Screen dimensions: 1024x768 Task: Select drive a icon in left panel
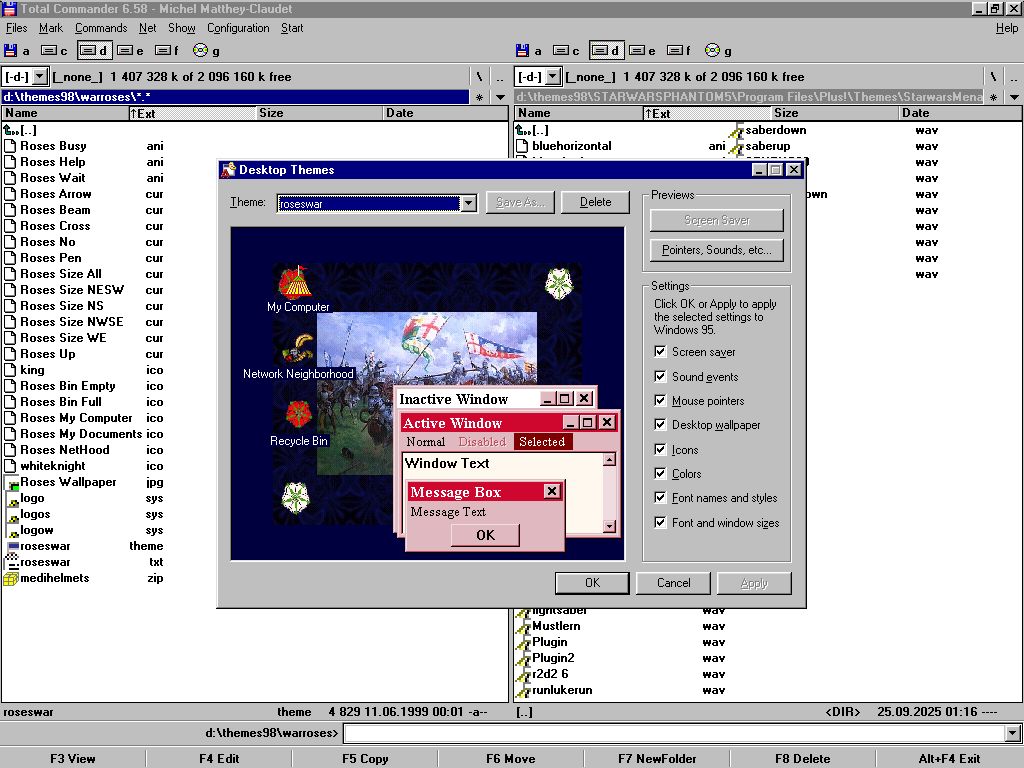tap(11, 51)
